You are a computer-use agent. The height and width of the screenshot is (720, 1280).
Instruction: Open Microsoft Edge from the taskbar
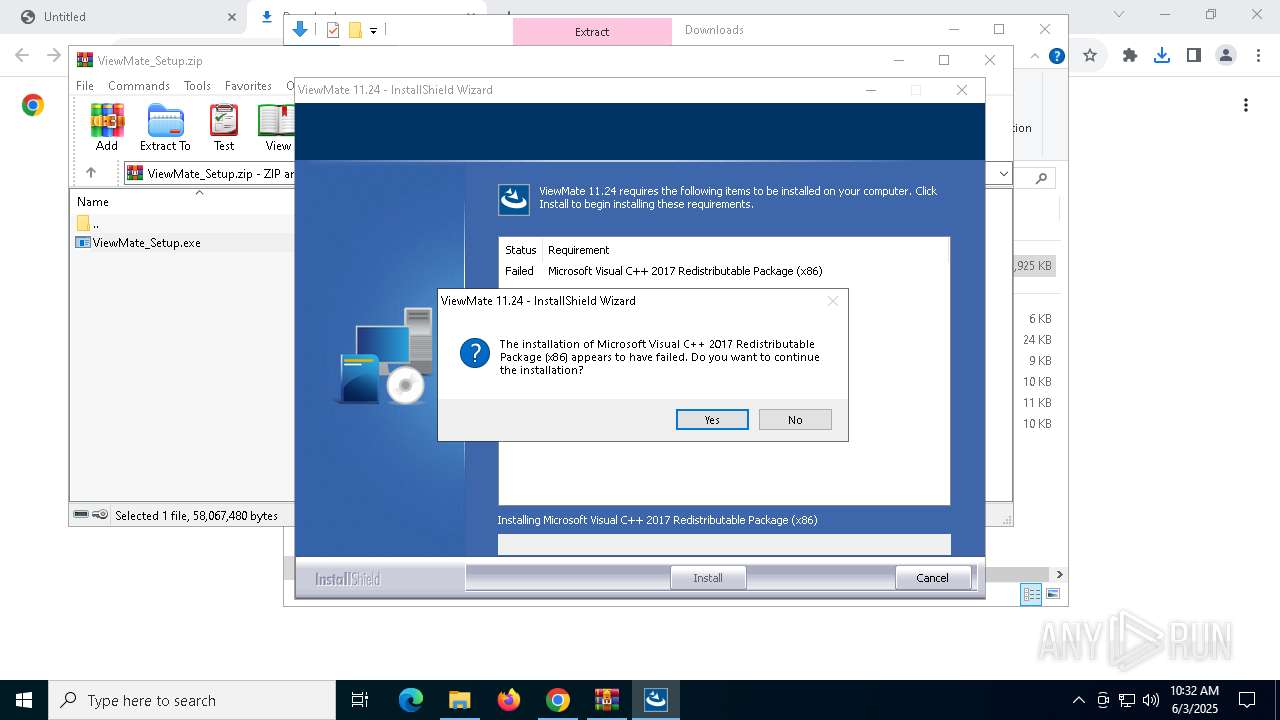(411, 700)
